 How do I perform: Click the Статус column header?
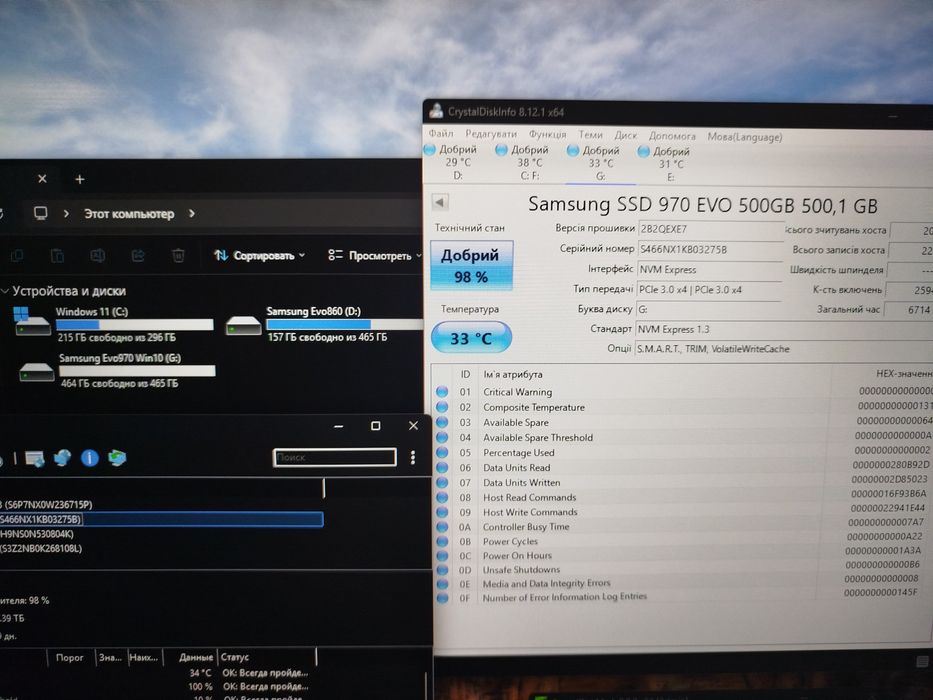tap(266, 657)
